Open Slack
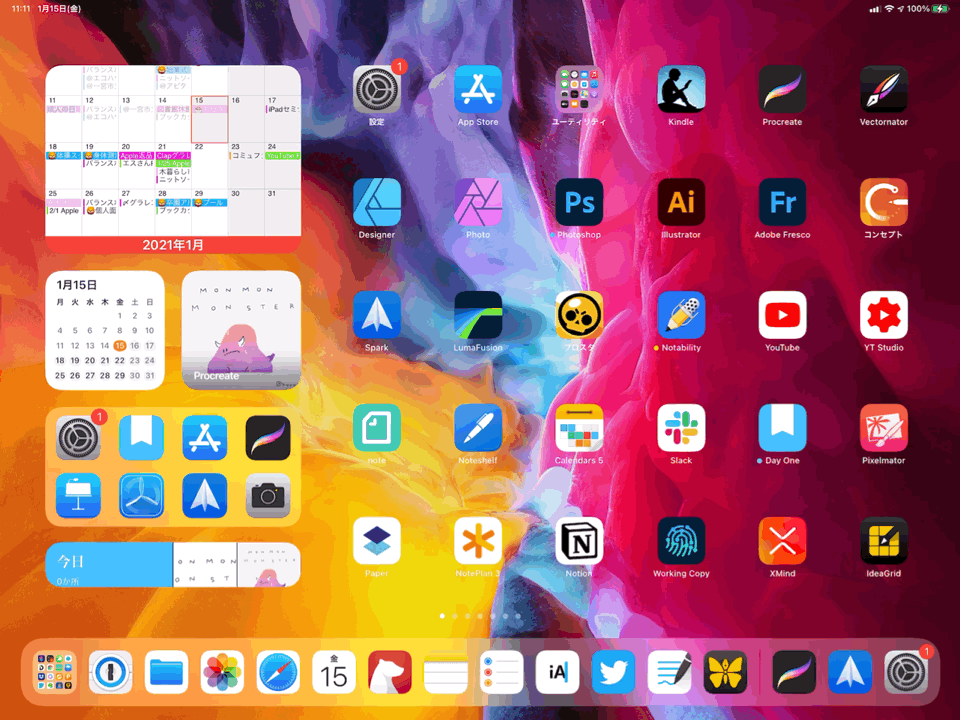Image resolution: width=960 pixels, height=720 pixels. 681,427
